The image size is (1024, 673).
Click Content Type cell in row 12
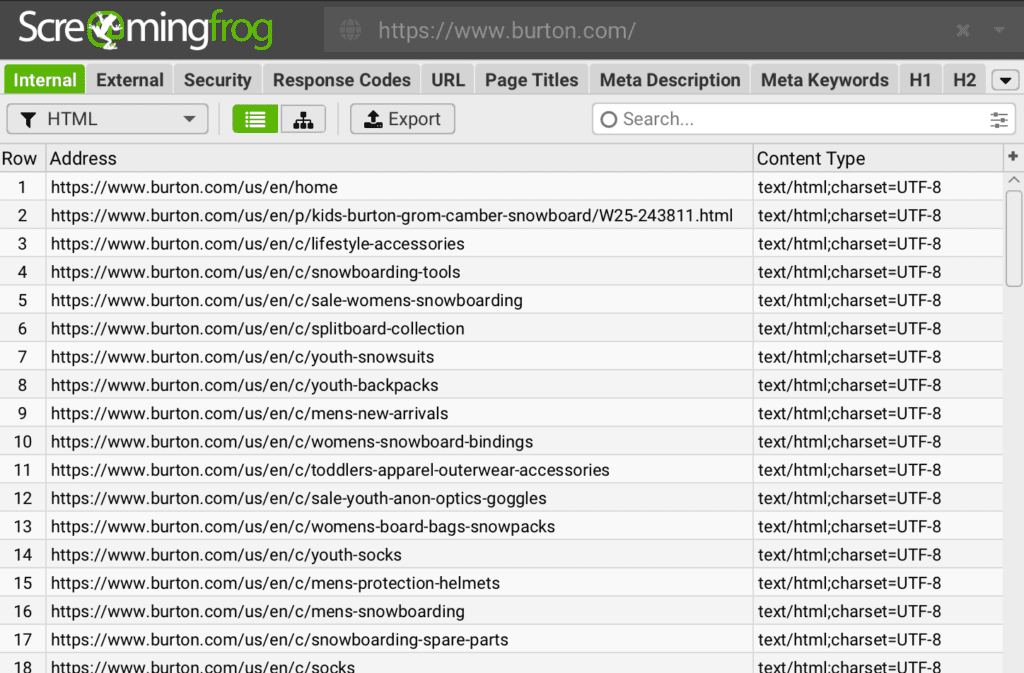[x=878, y=498]
